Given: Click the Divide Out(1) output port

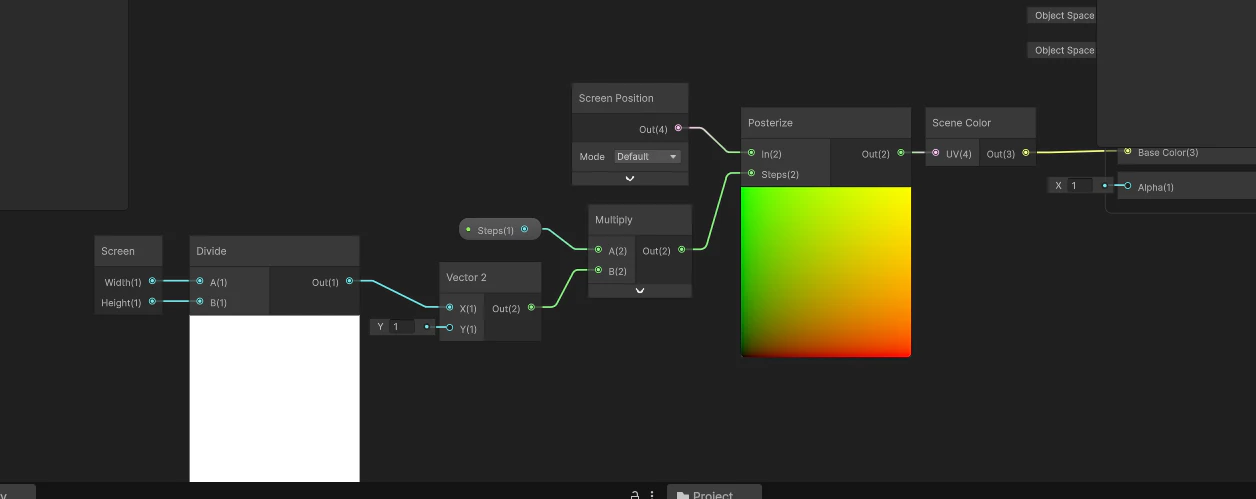Looking at the screenshot, I should 349,282.
